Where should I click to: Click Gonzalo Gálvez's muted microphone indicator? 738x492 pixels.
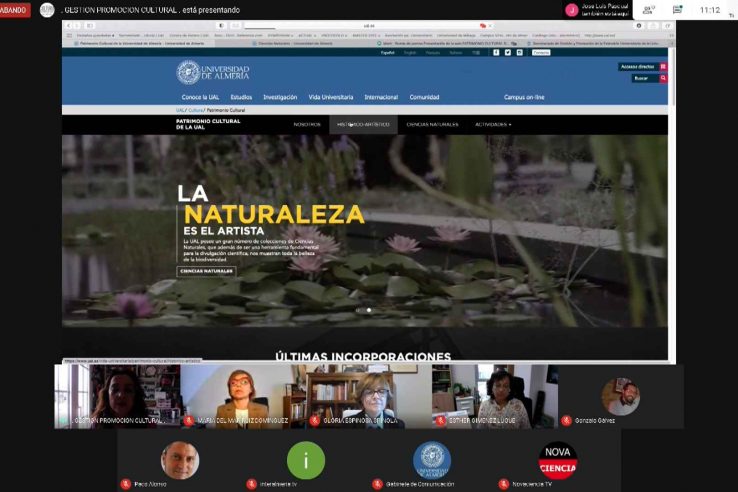(566, 421)
